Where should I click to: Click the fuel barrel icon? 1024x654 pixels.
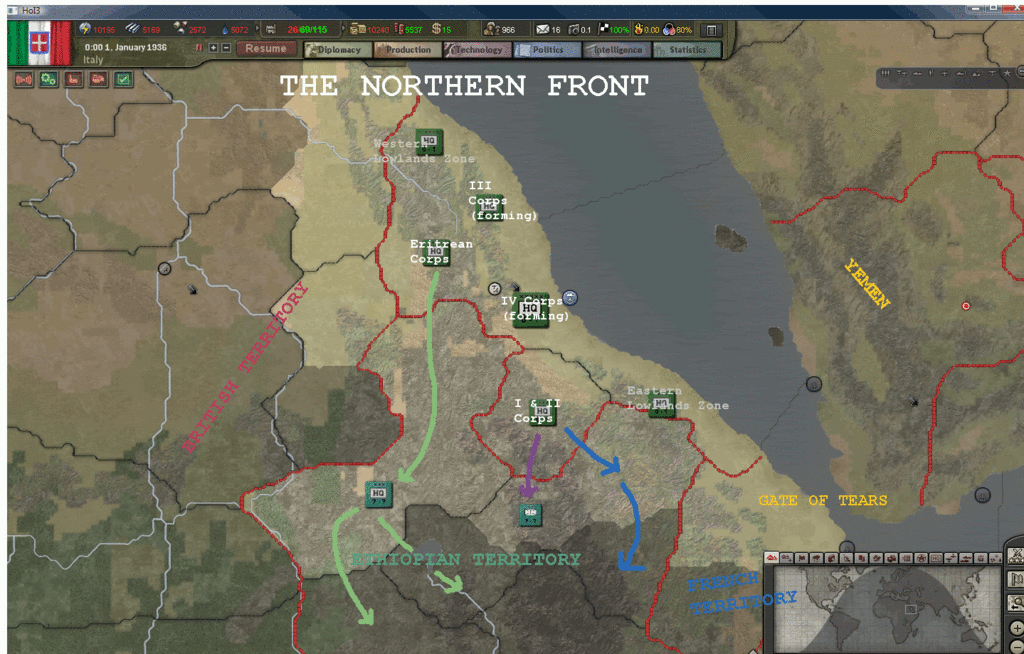coord(399,29)
